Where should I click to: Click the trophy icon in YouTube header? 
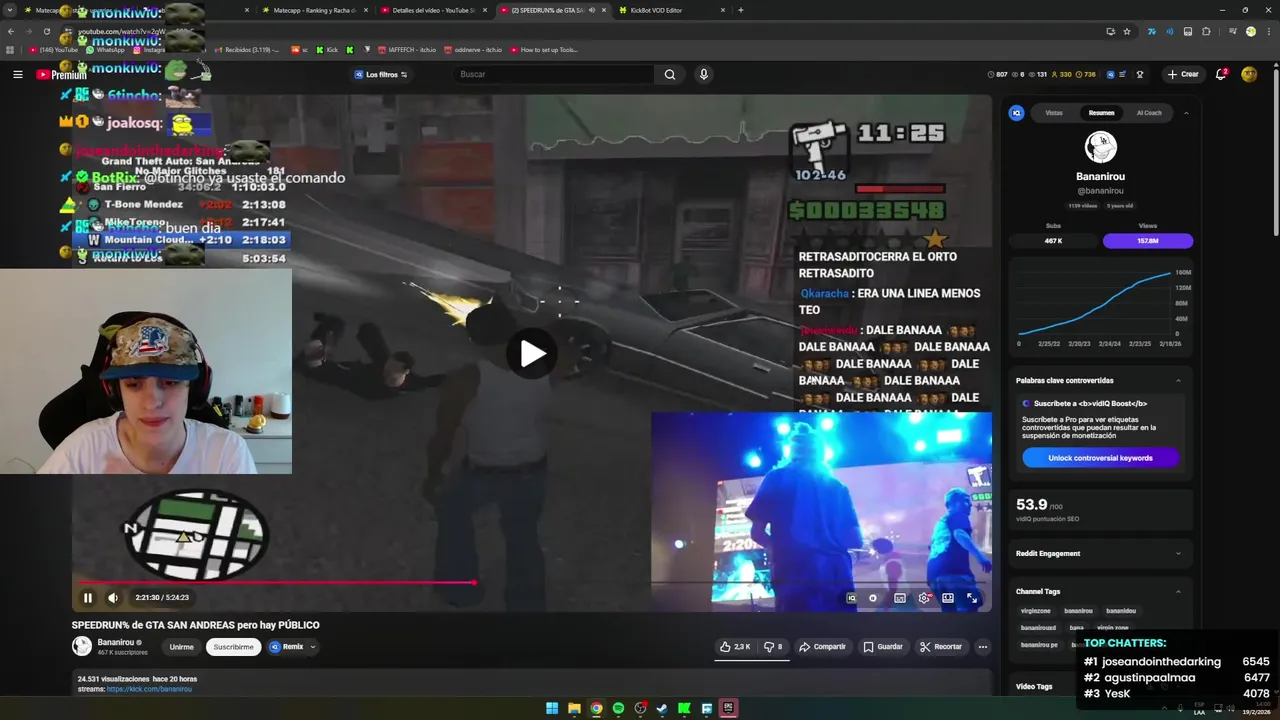1139,74
